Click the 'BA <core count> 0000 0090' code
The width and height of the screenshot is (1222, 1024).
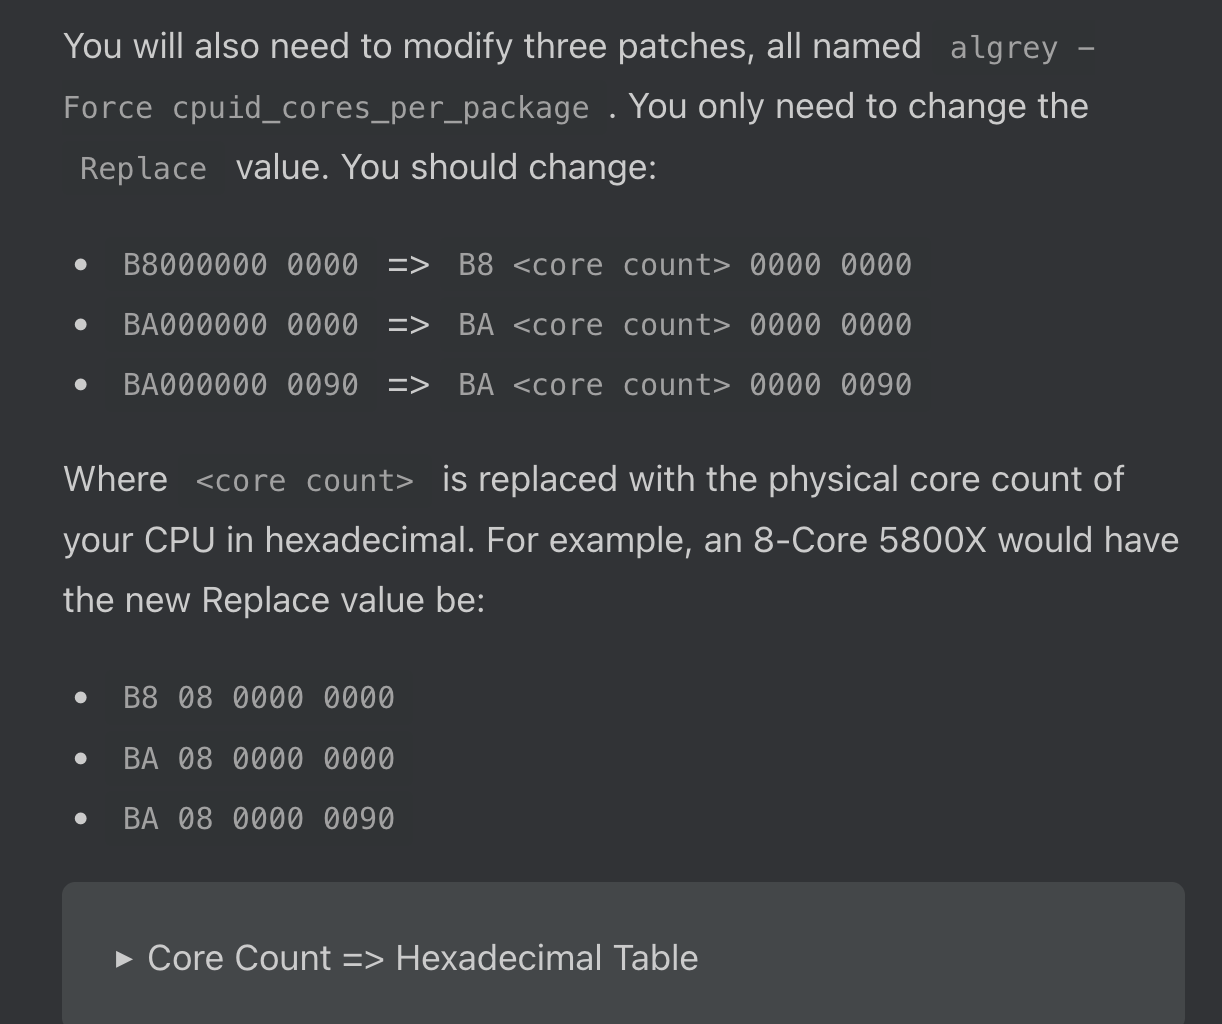tap(684, 385)
